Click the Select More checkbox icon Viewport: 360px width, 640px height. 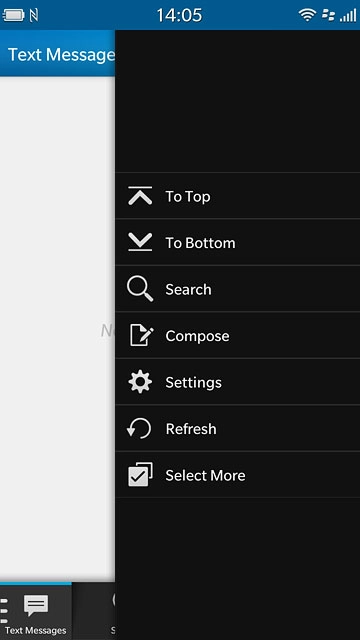coord(140,475)
